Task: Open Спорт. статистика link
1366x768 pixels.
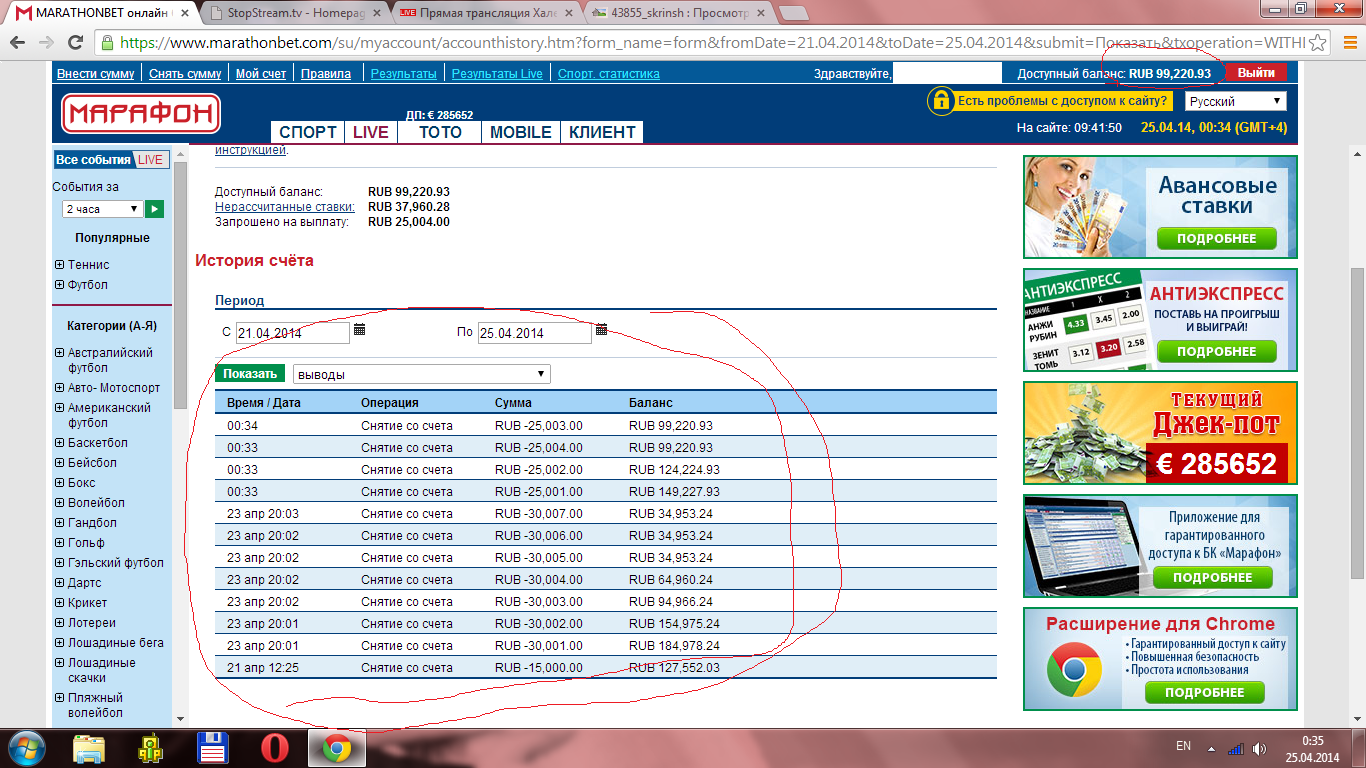Action: [609, 74]
